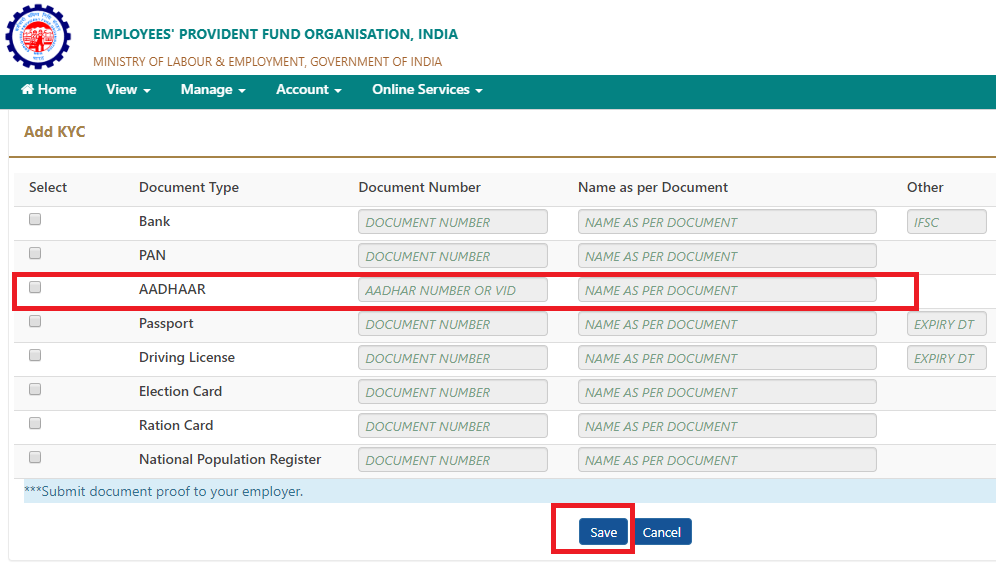Click the Passport document type label
This screenshot has height=565, width=996.
click(166, 323)
